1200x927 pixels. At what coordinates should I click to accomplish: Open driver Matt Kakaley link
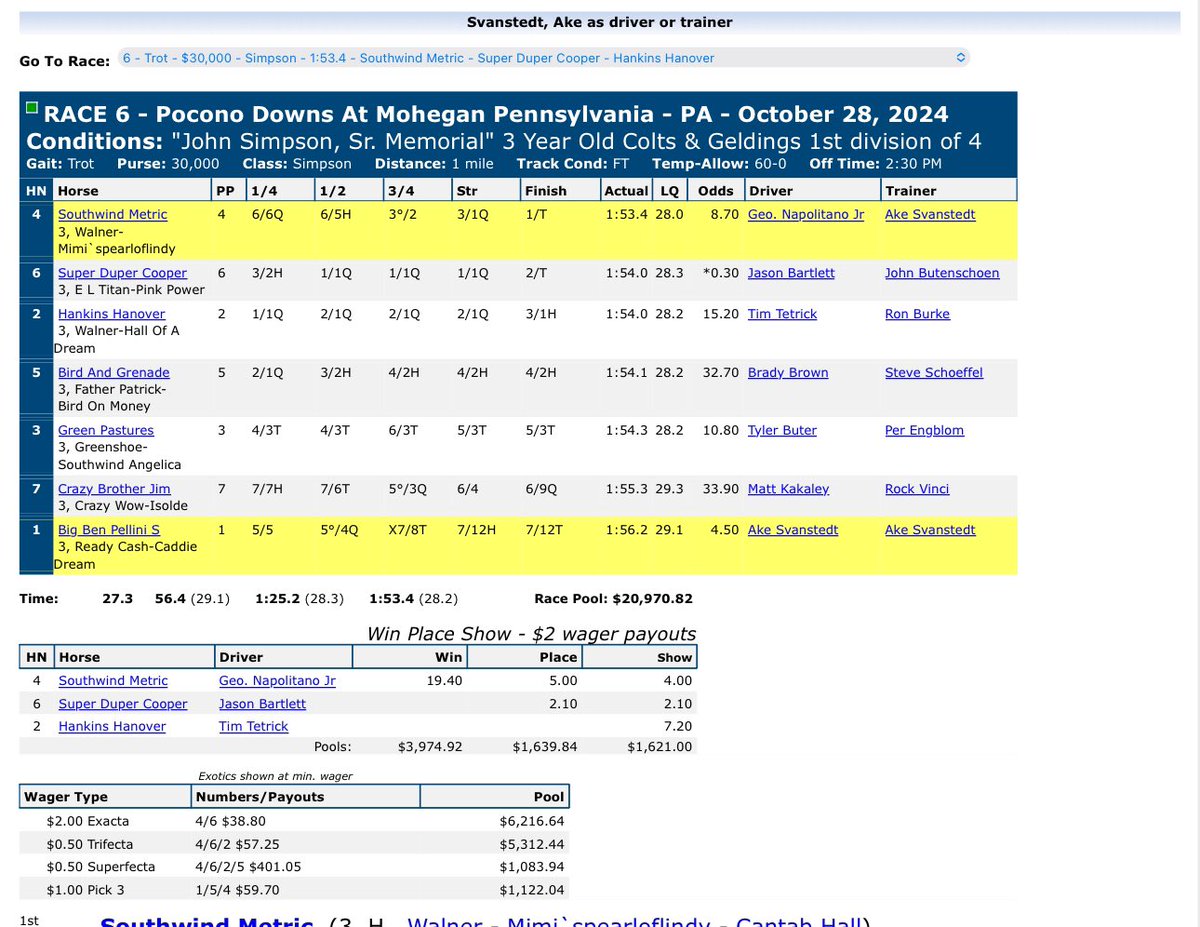pos(788,489)
